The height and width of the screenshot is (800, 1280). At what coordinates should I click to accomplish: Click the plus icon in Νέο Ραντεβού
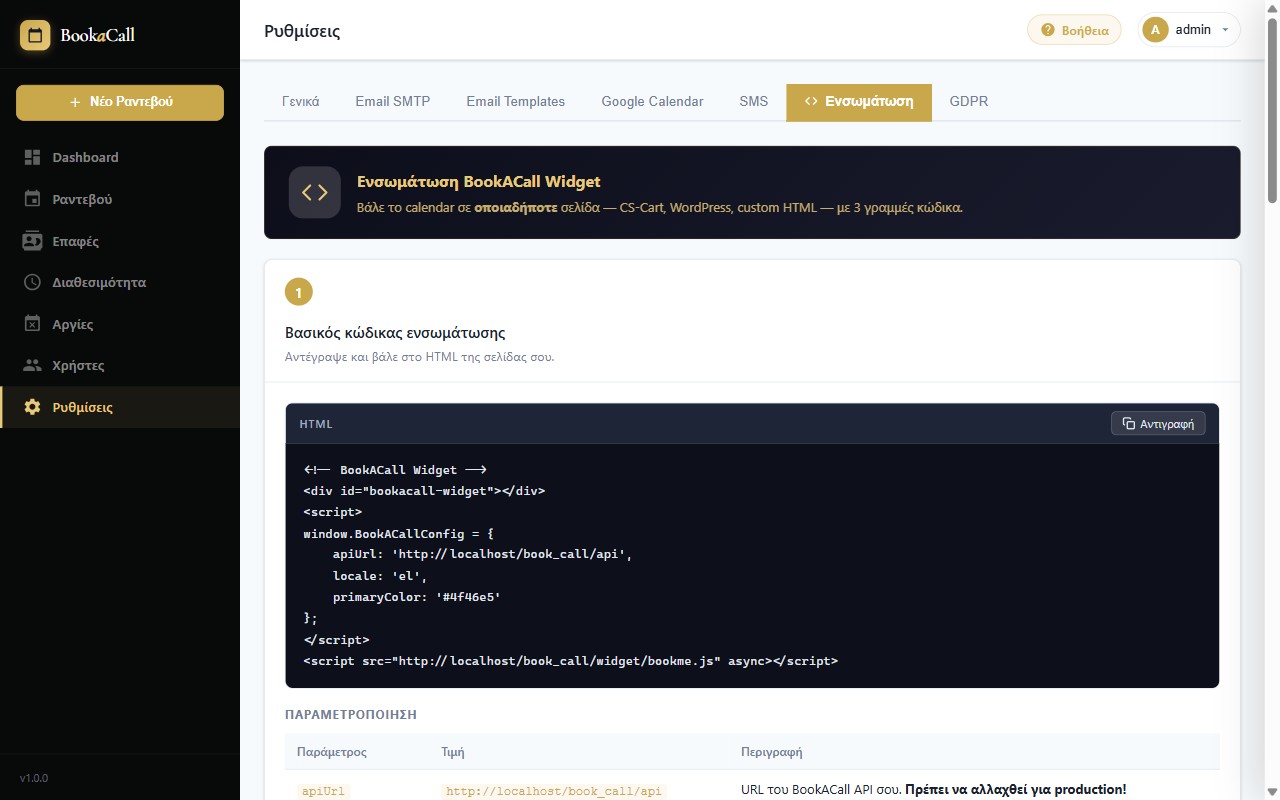pos(75,102)
